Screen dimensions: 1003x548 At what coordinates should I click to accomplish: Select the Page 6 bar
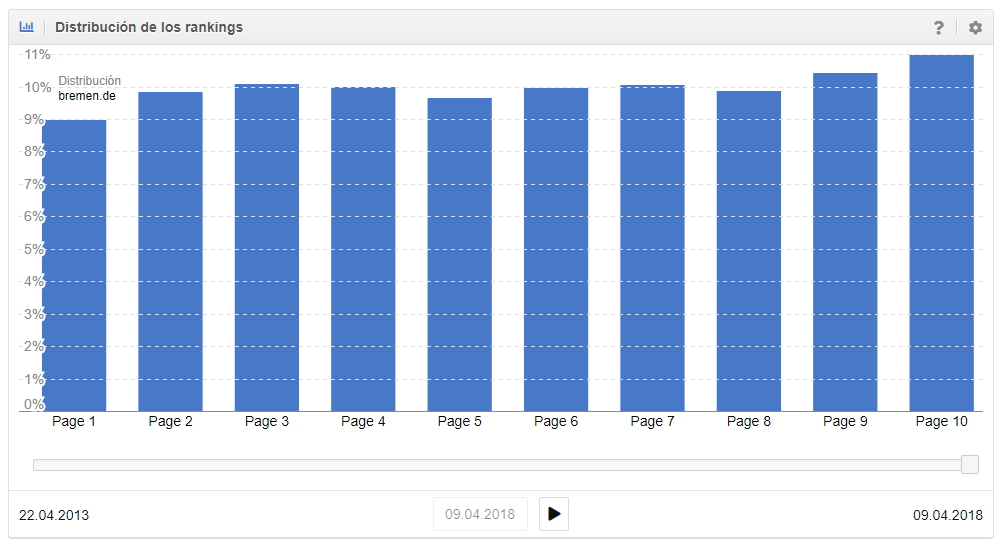coord(556,249)
